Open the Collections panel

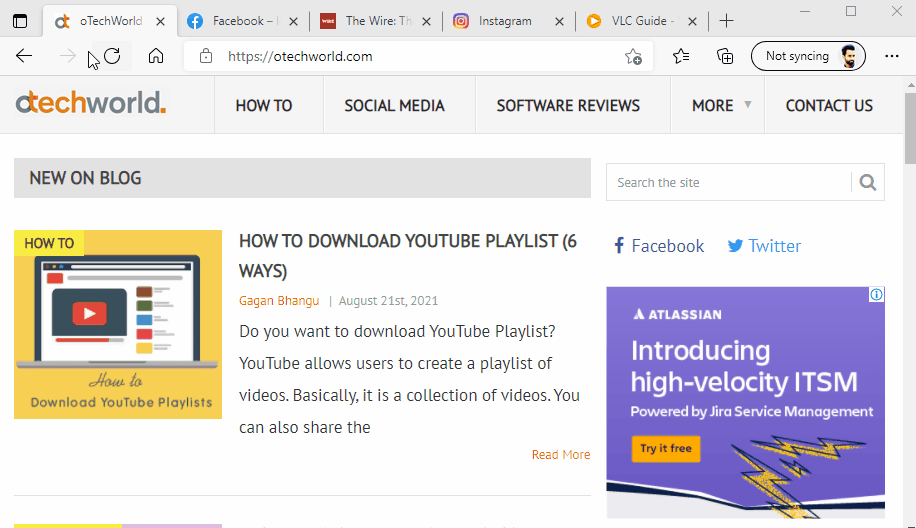tap(725, 56)
